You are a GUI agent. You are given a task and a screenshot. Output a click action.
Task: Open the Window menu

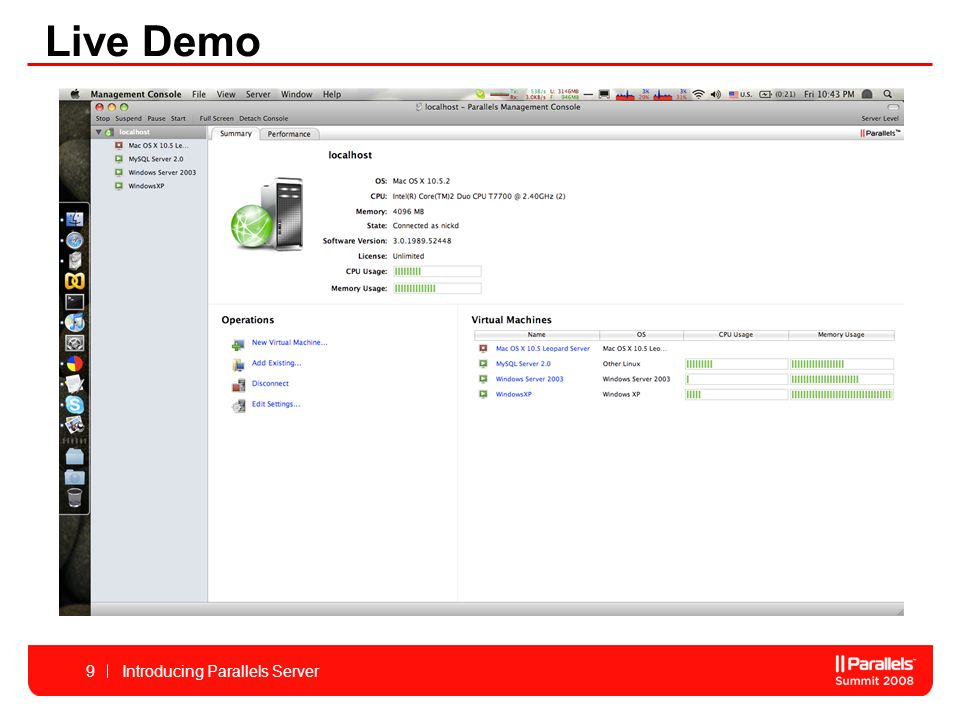coord(296,94)
